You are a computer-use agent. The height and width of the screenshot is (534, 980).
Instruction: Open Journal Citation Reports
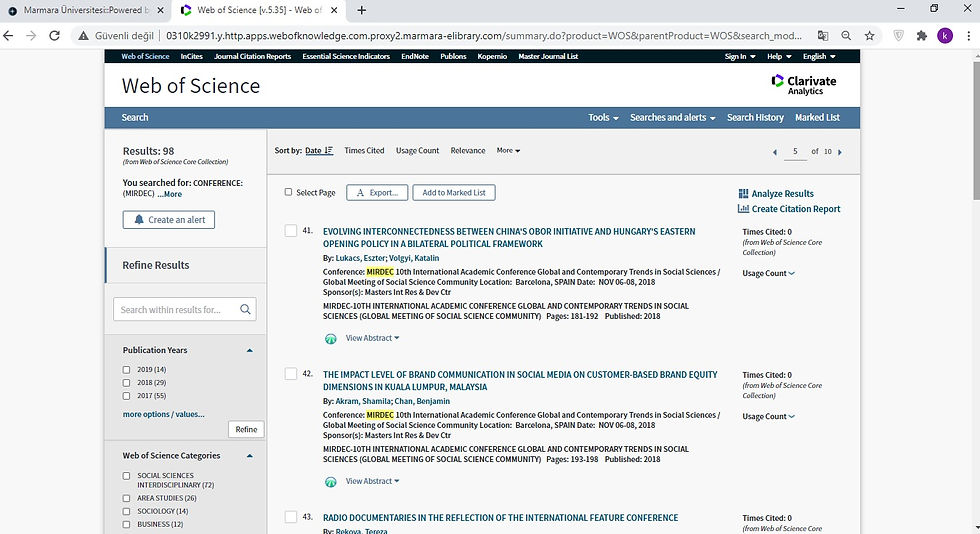(252, 56)
